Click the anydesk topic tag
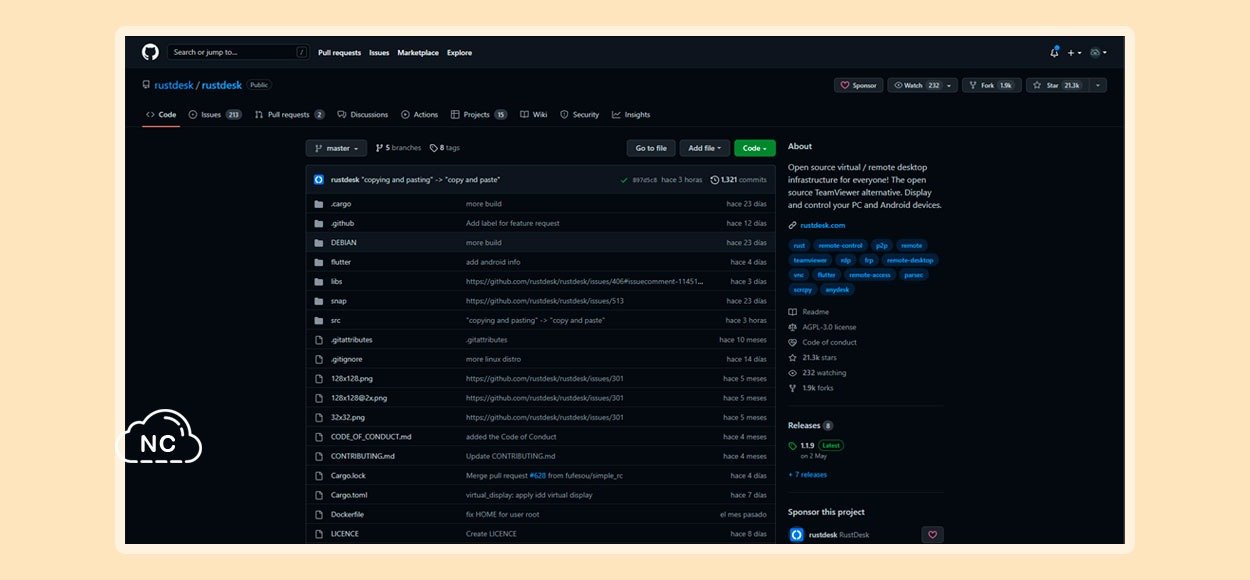Screen dimensions: 1250x580 point(836,289)
